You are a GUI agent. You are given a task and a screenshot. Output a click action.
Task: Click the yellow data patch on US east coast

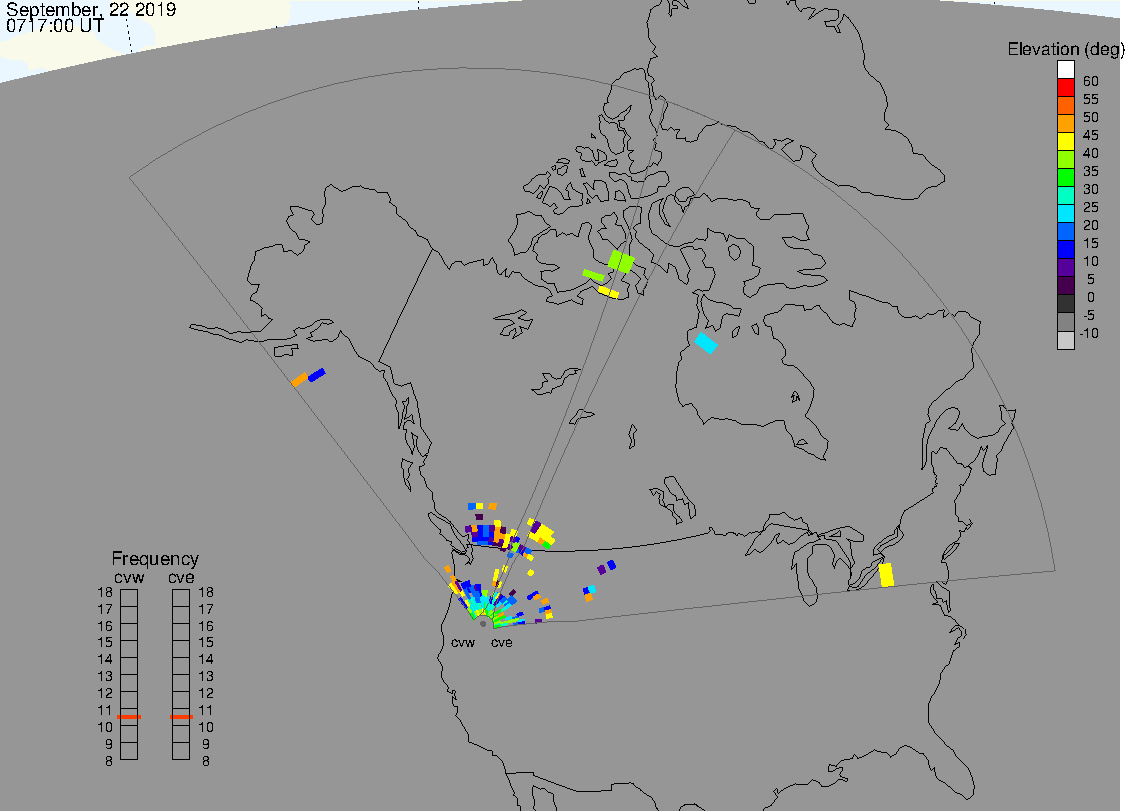pyautogui.click(x=887, y=575)
